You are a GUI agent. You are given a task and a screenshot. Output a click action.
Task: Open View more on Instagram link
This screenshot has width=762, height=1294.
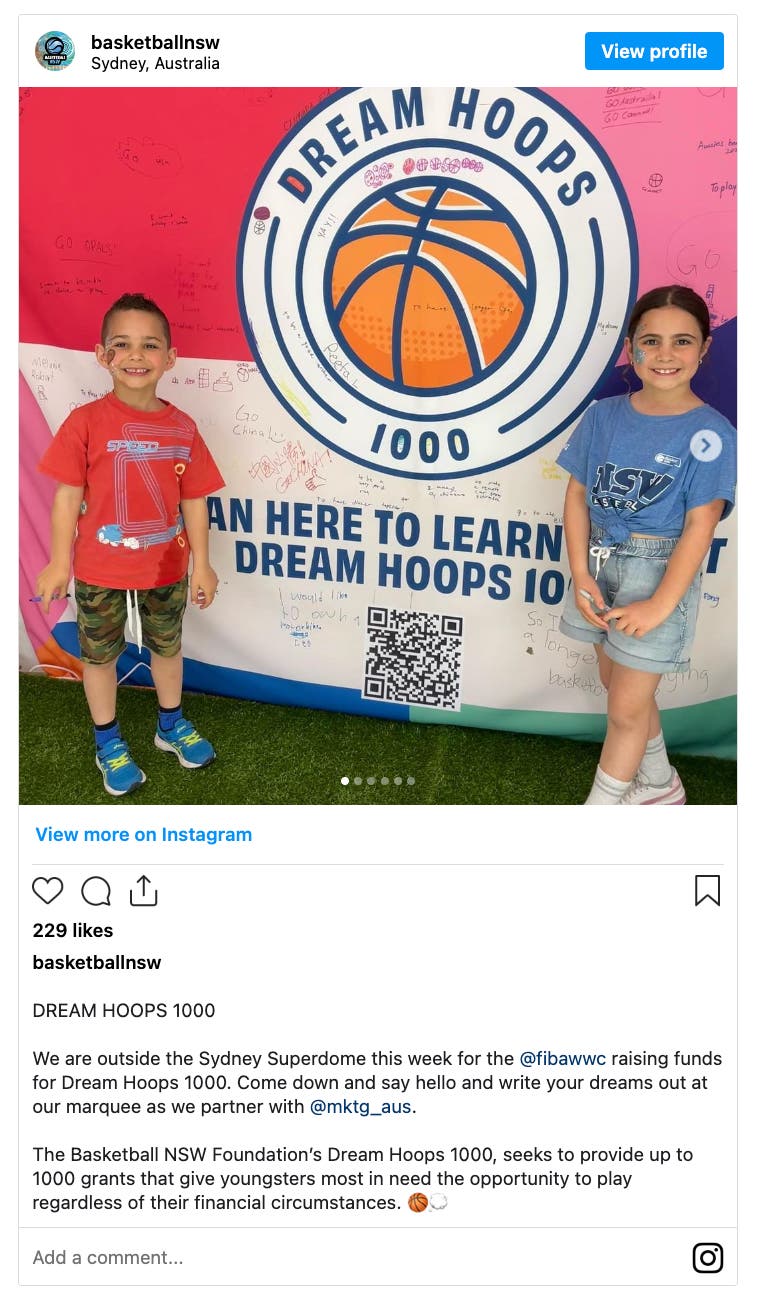click(x=144, y=834)
